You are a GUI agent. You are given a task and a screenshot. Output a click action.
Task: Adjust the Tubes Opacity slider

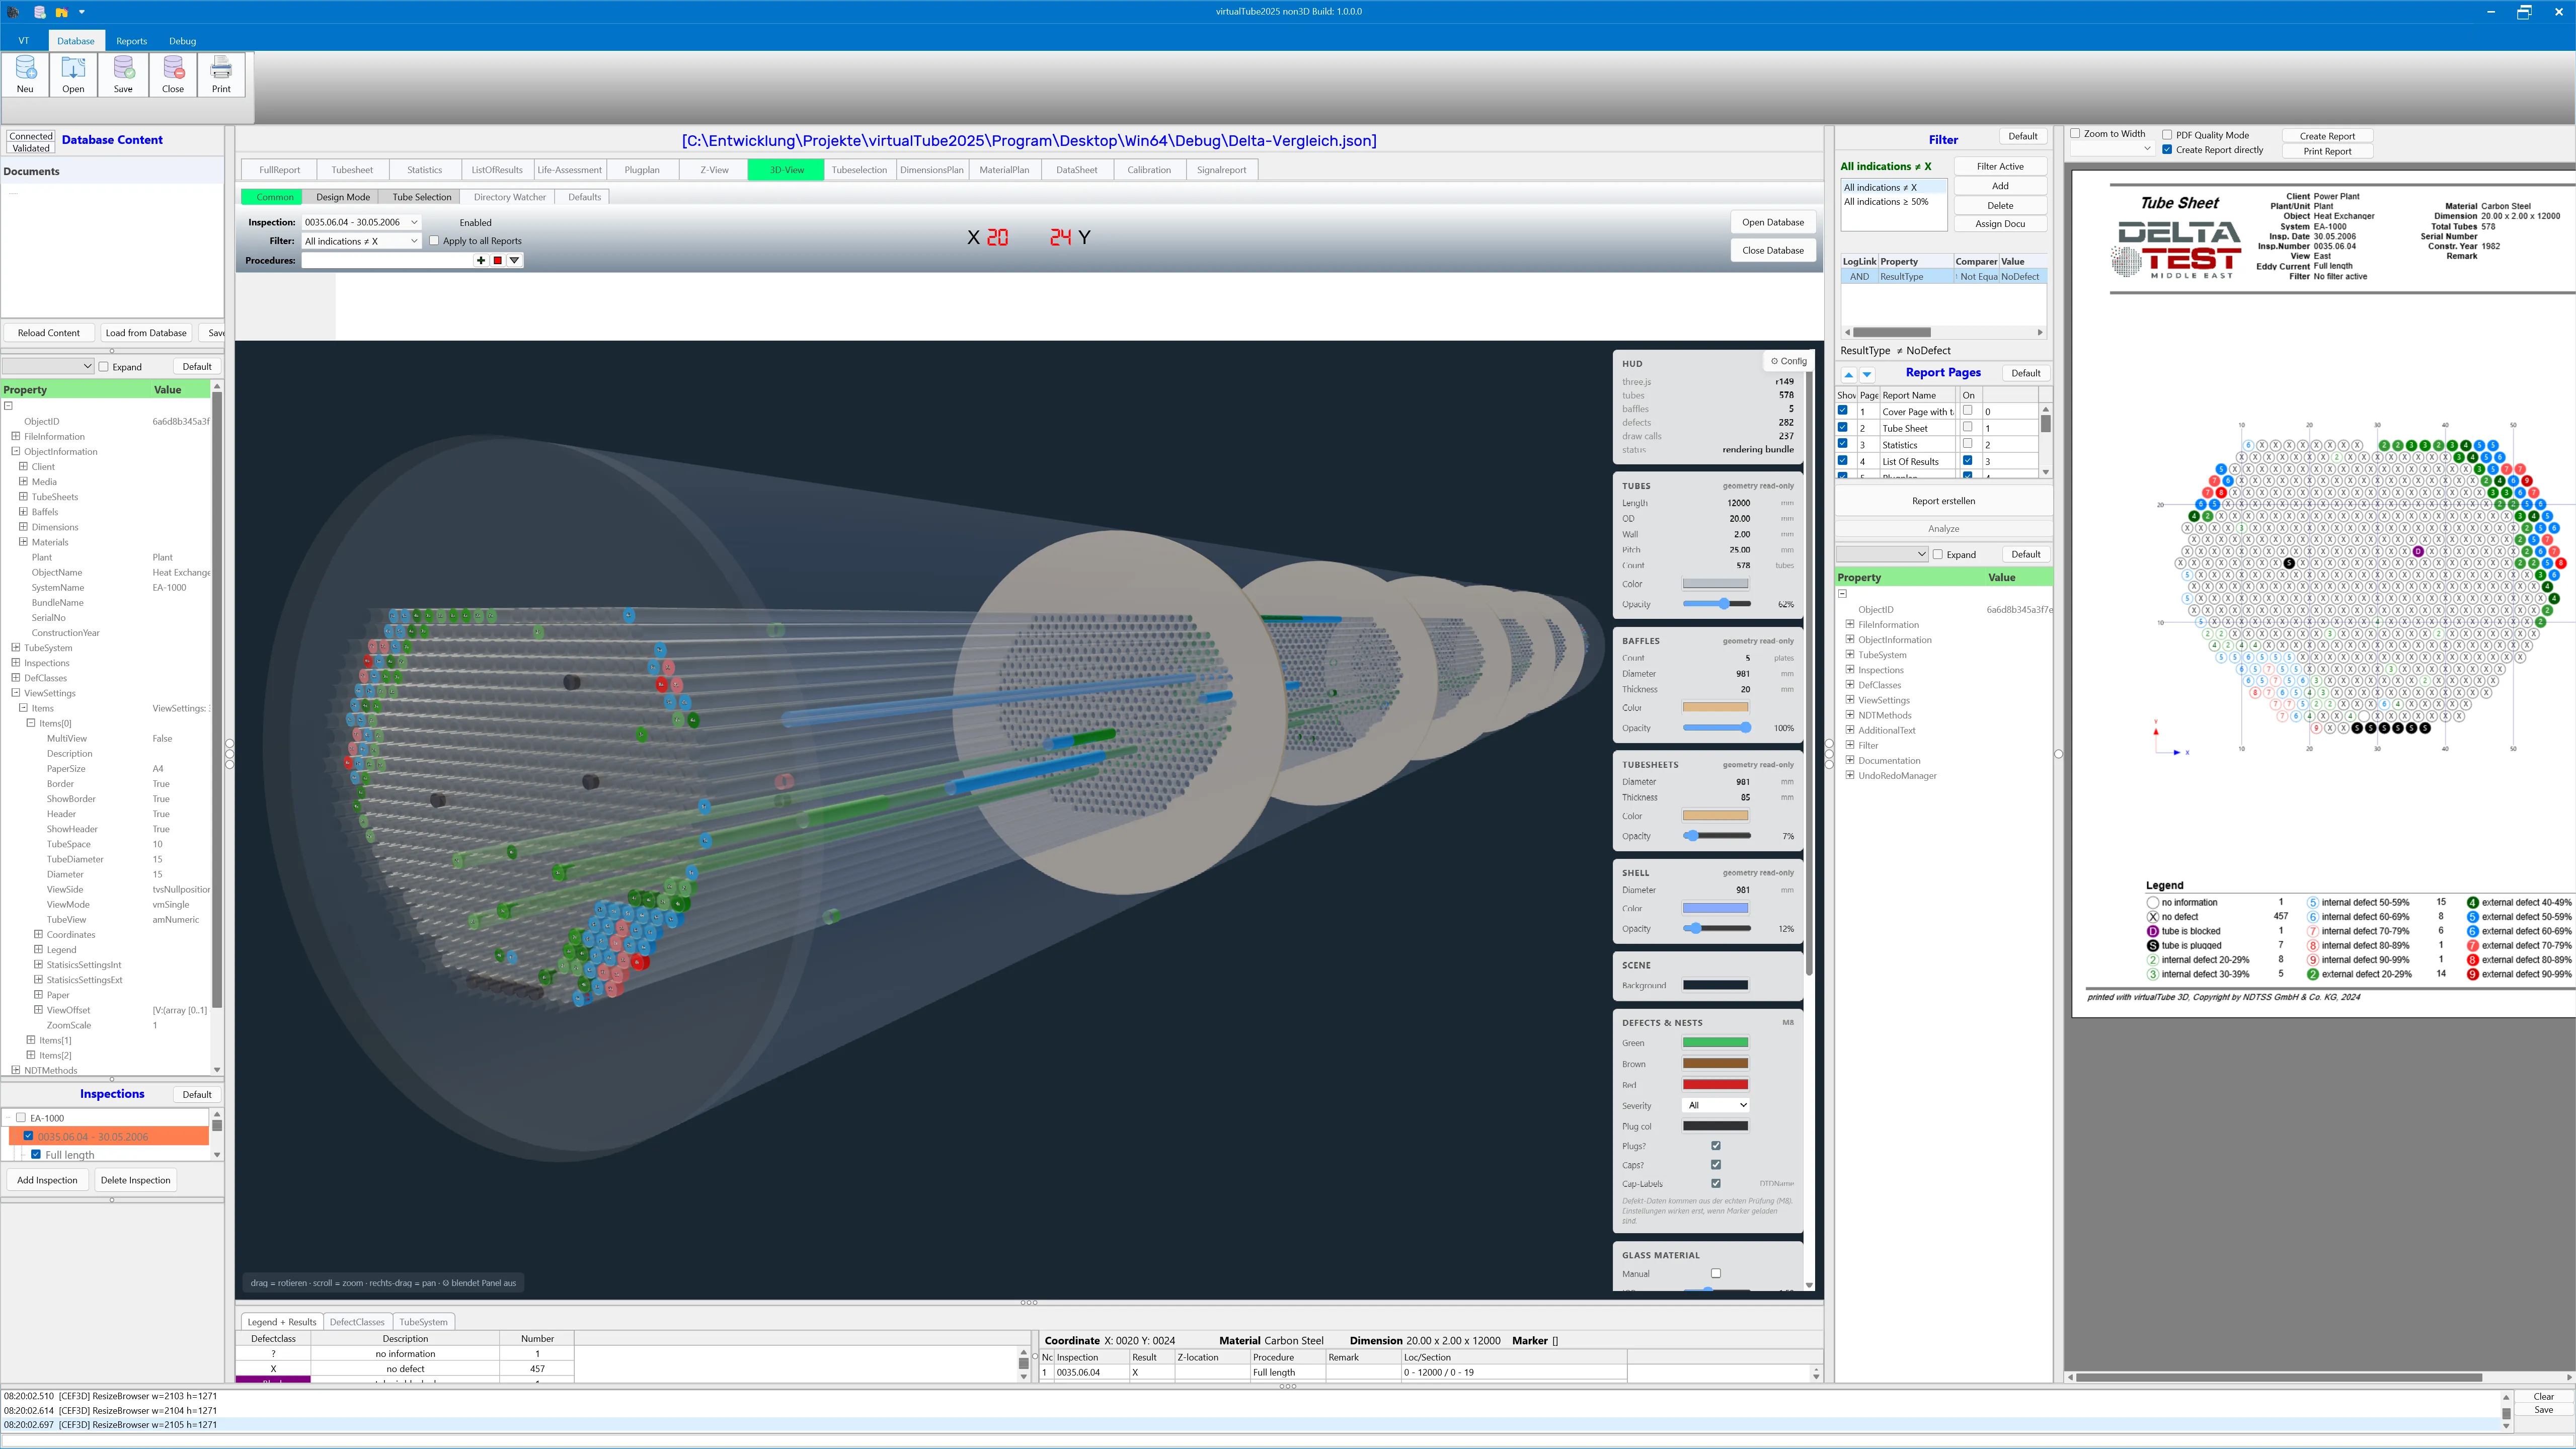[x=1716, y=604]
